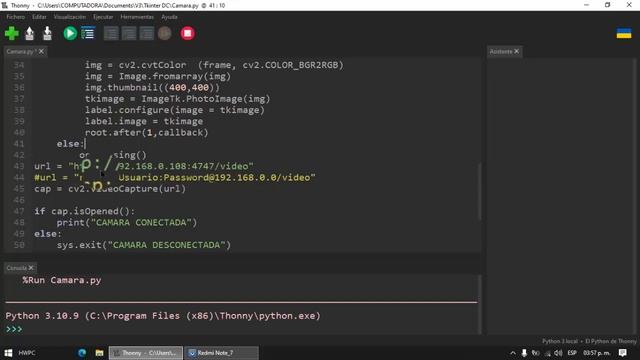Click the line cap = cv2.VideoCapture(url)

[110, 189]
